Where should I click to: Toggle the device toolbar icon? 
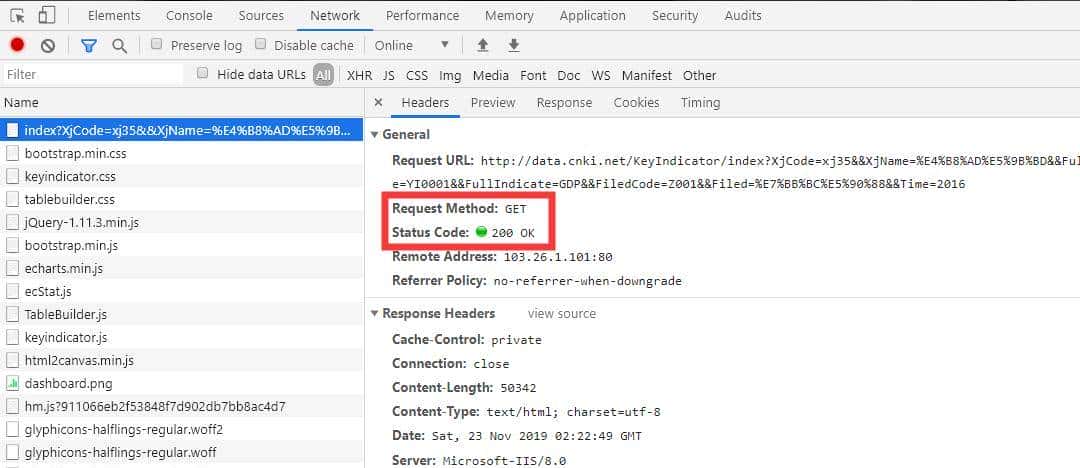[x=47, y=16]
